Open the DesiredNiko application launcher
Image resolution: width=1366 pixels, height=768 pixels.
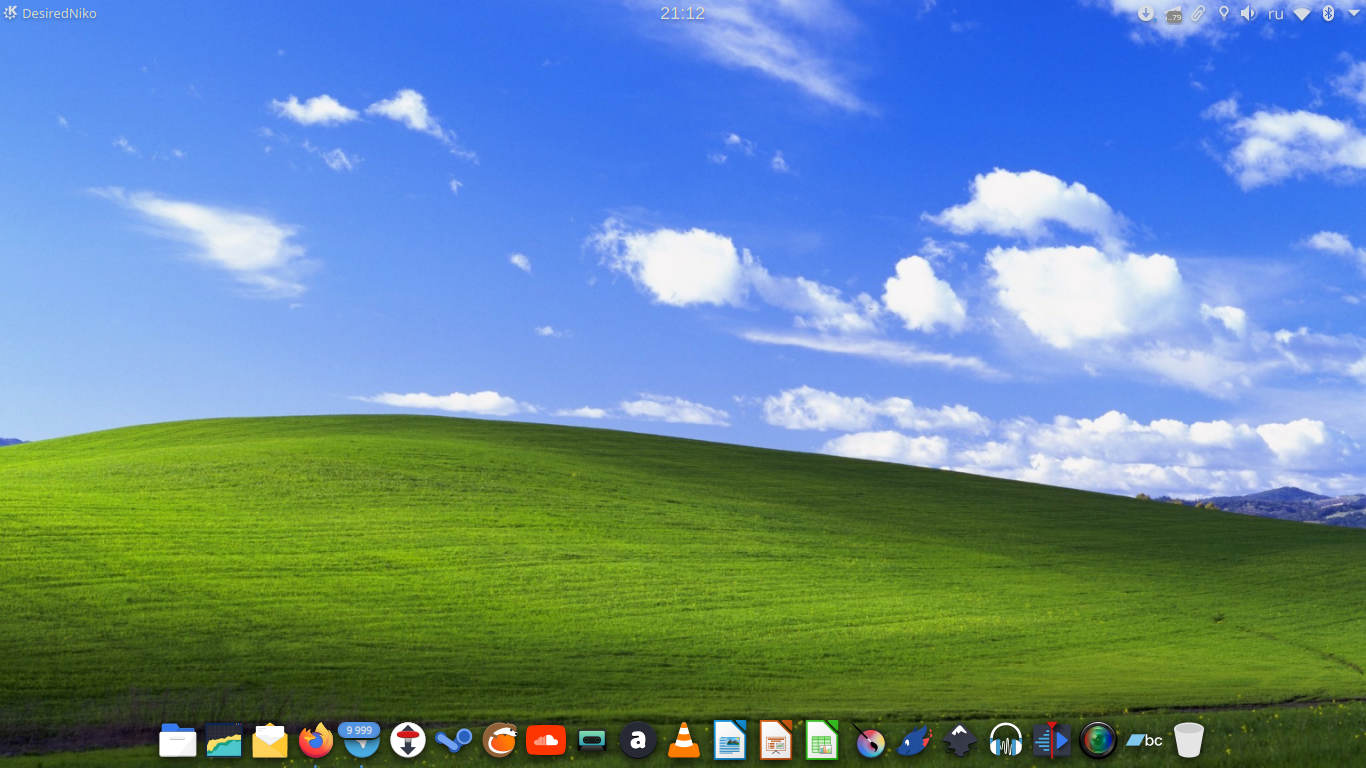coord(51,13)
